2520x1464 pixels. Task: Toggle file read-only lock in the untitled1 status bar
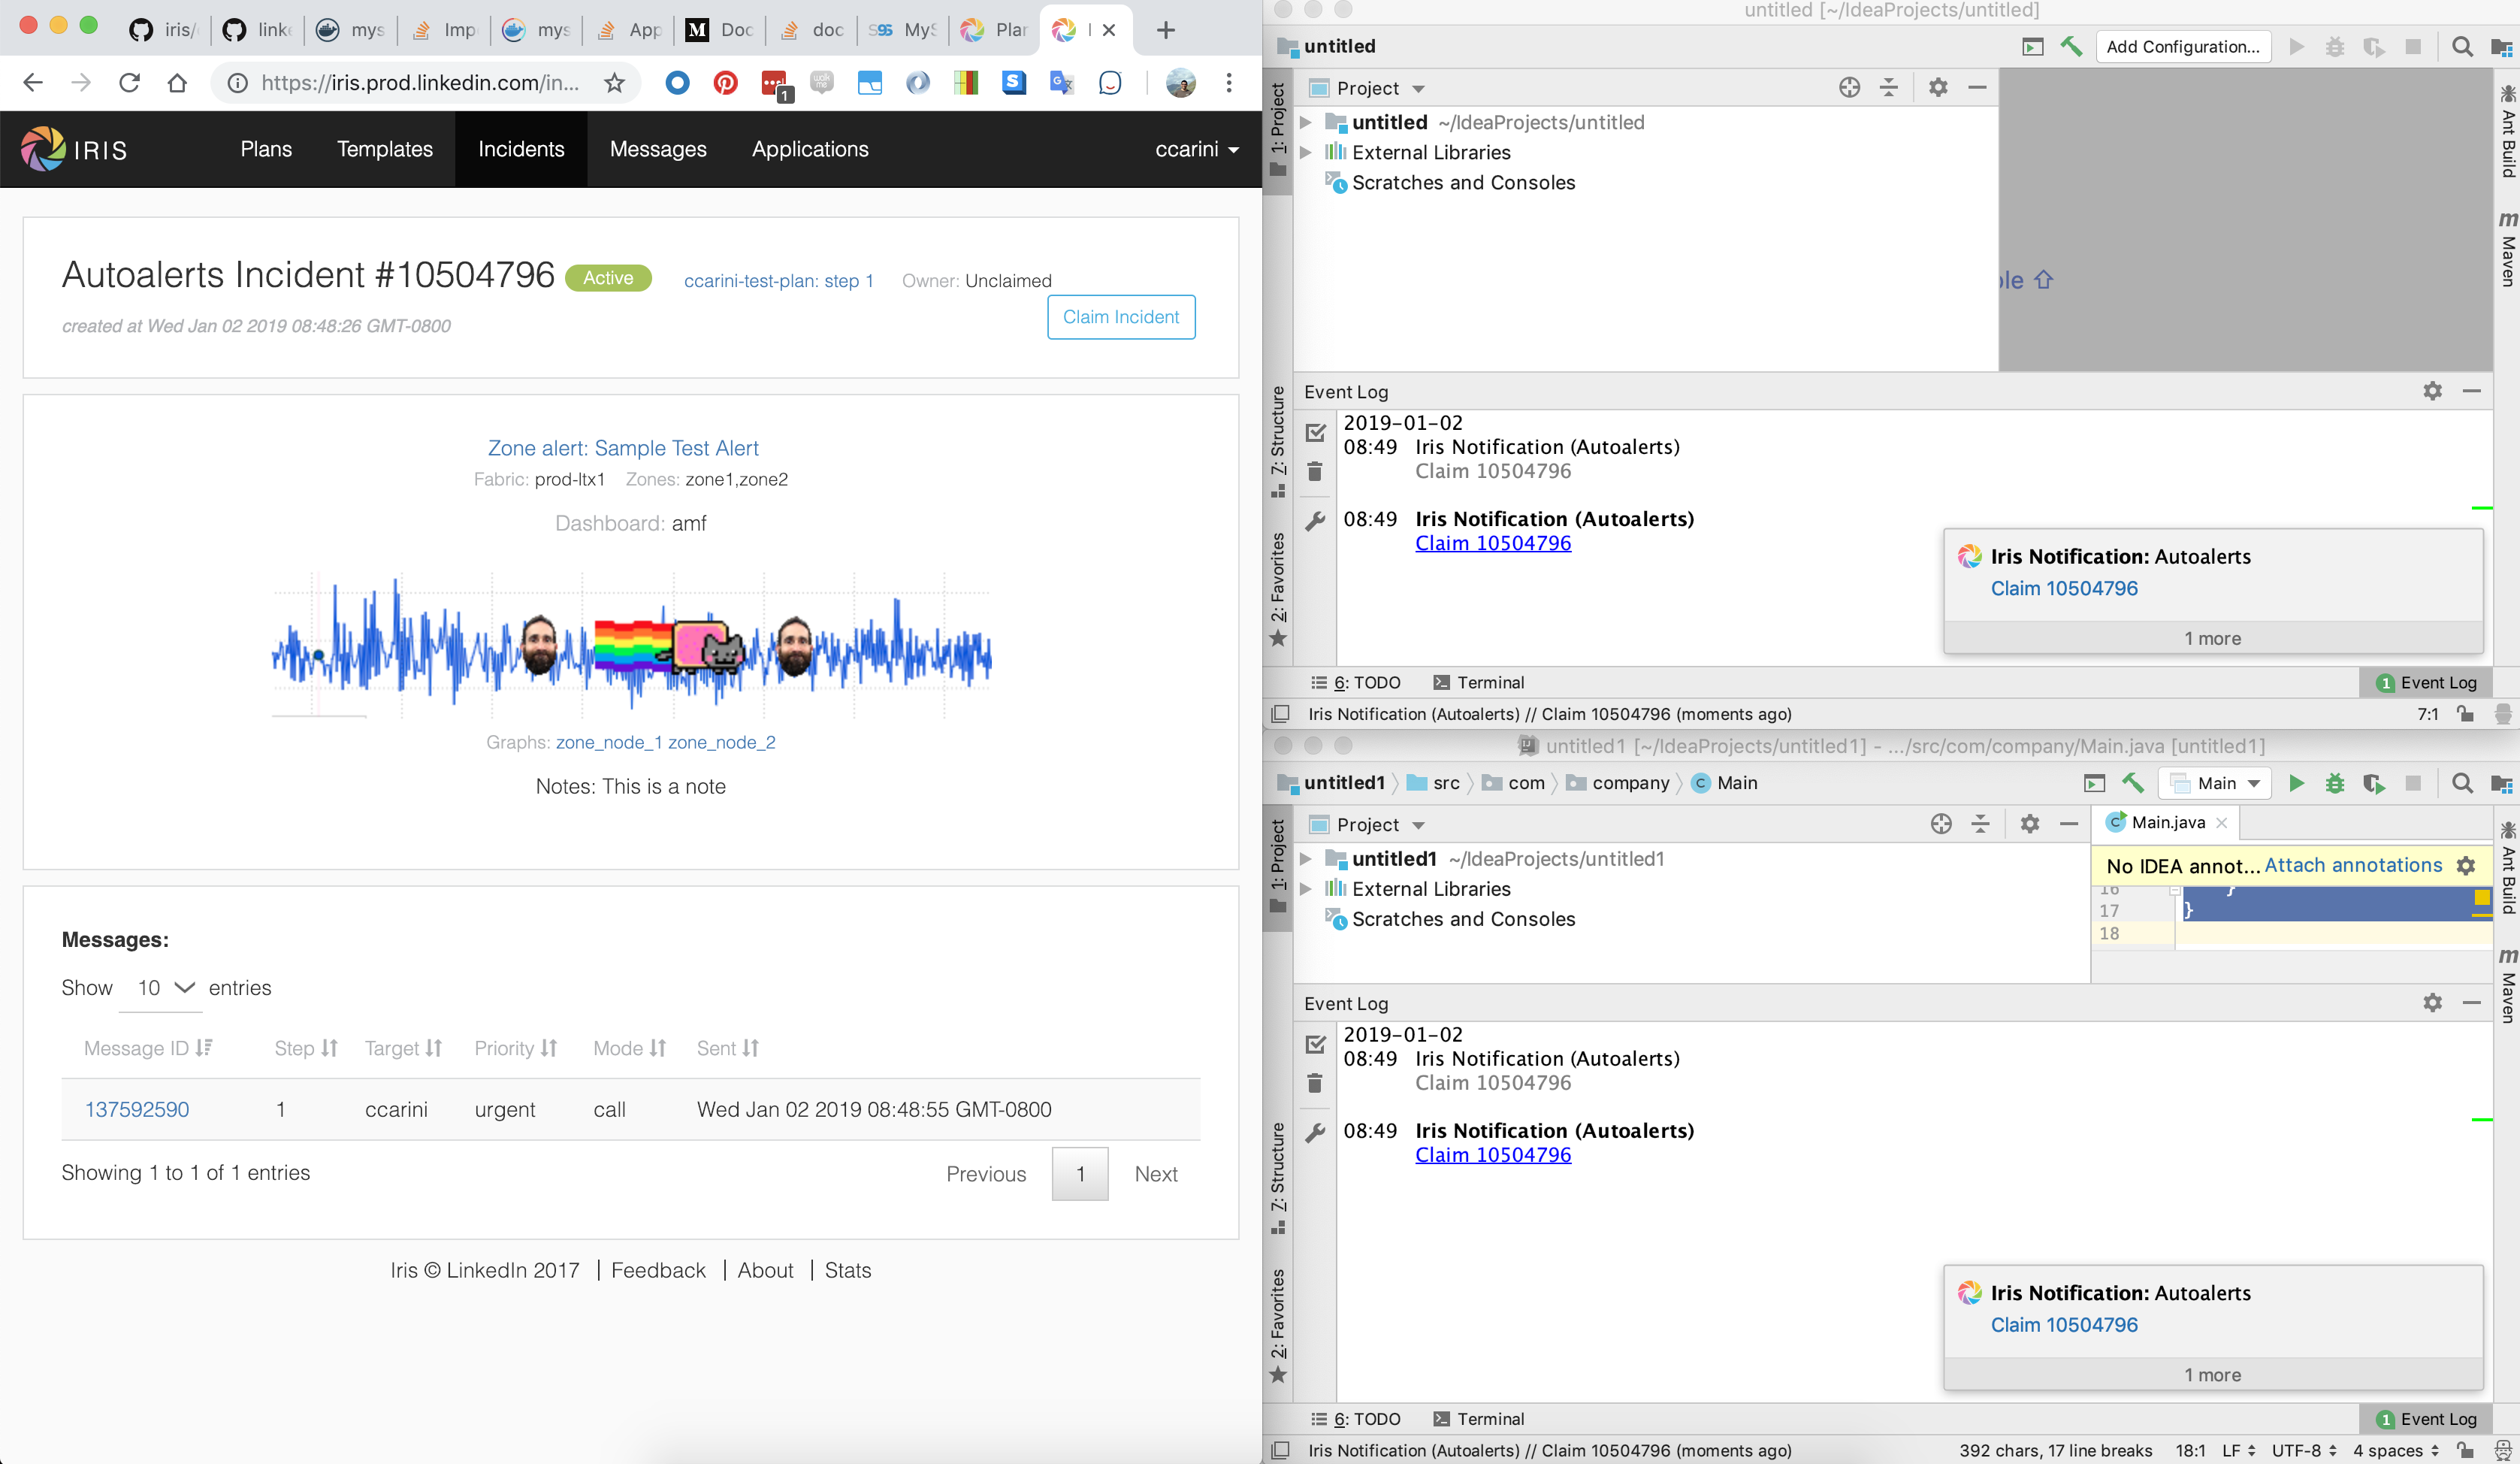(x=2465, y=1450)
